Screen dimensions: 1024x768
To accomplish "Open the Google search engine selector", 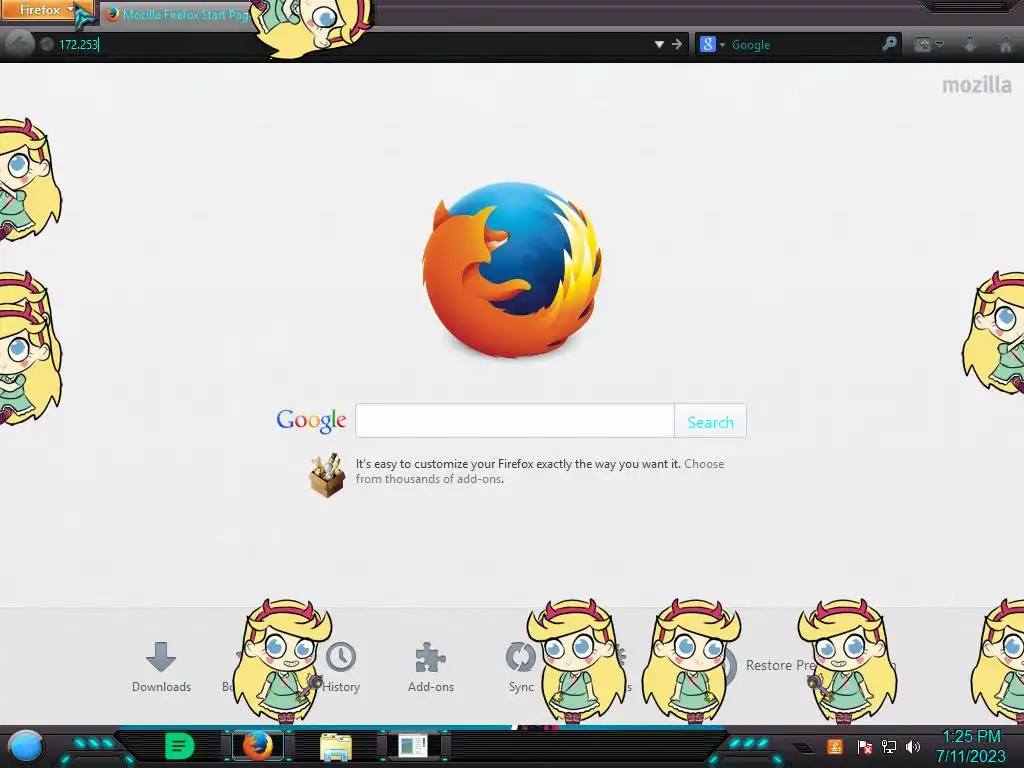I will tap(712, 44).
